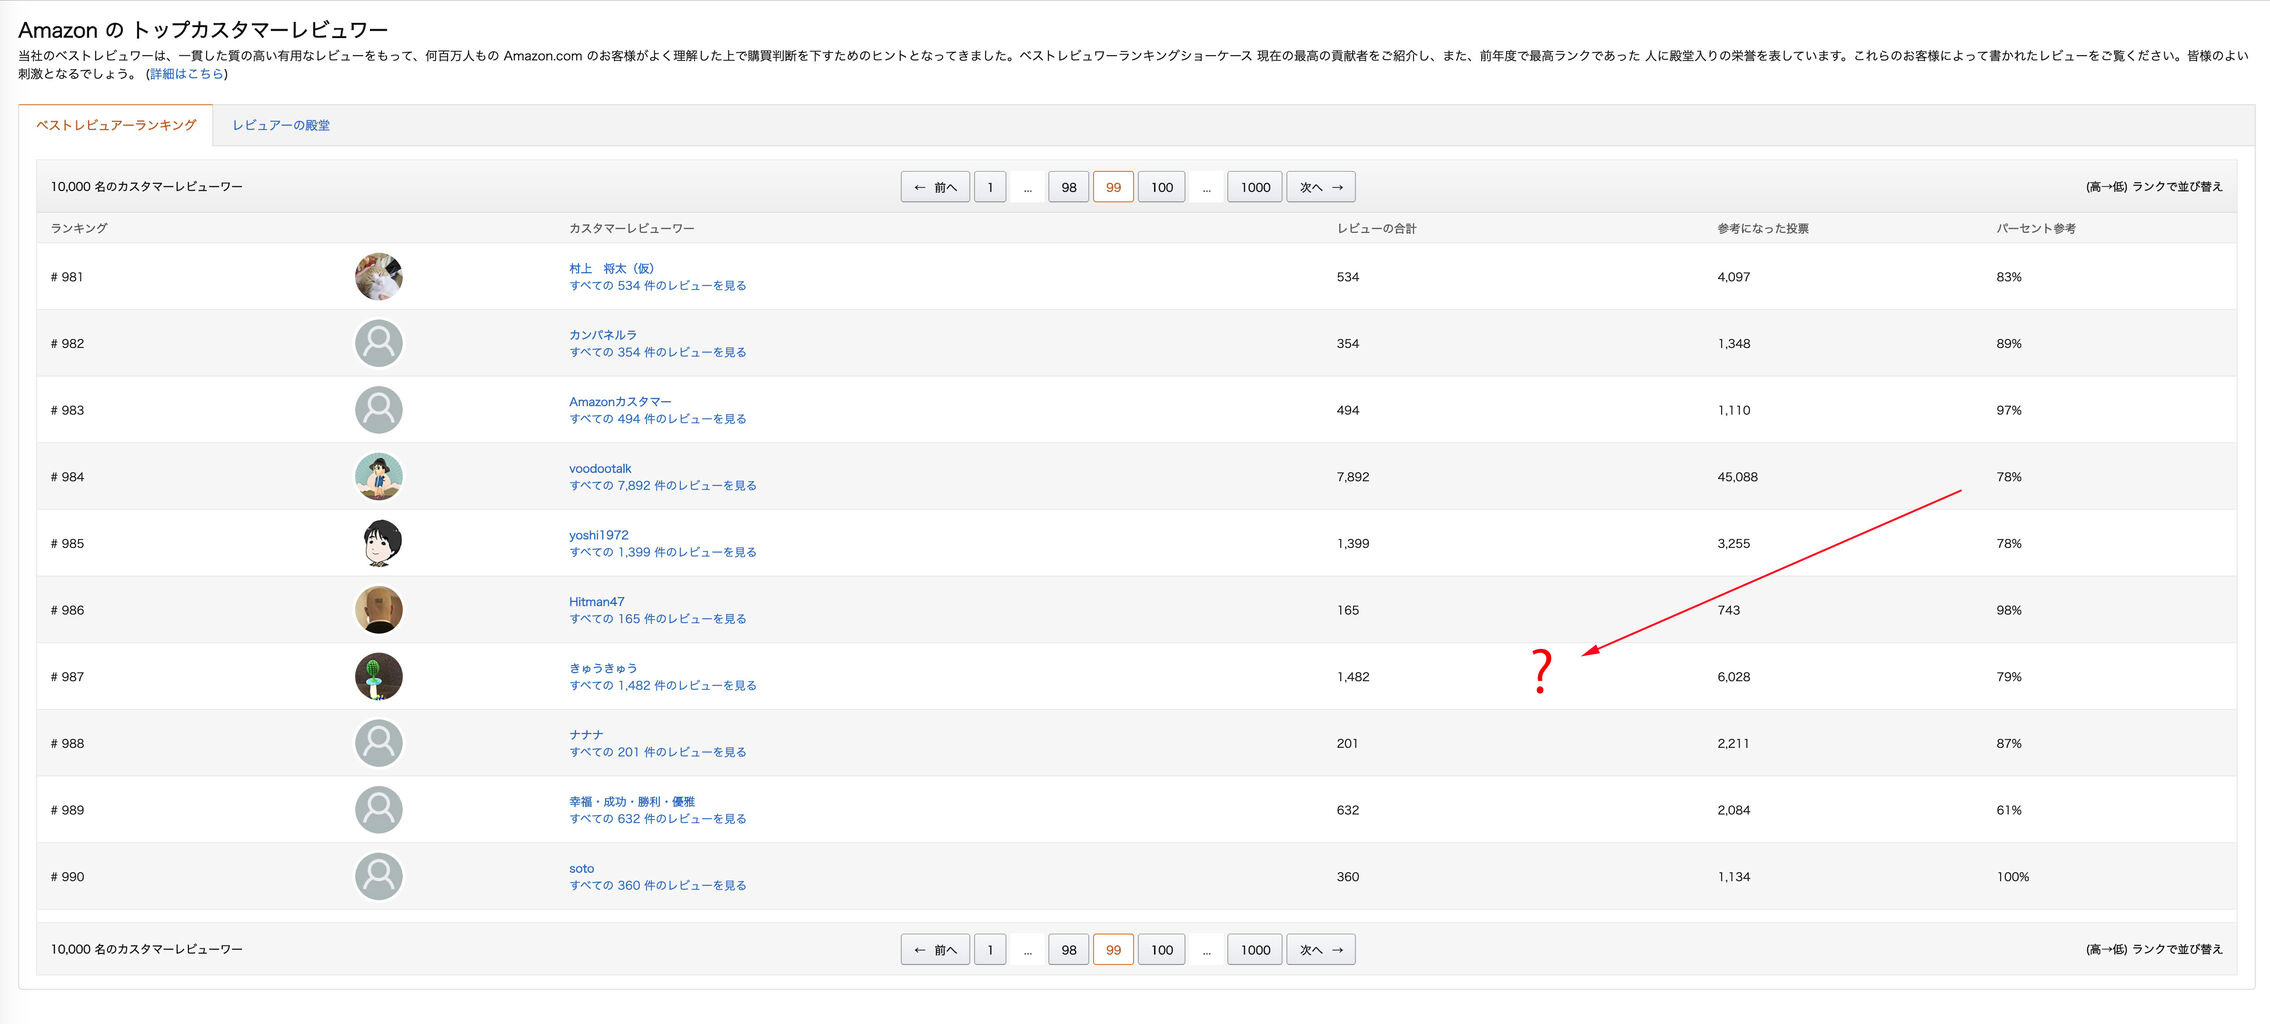
Task: Click helpful votes value 6,028
Action: point(1734,677)
